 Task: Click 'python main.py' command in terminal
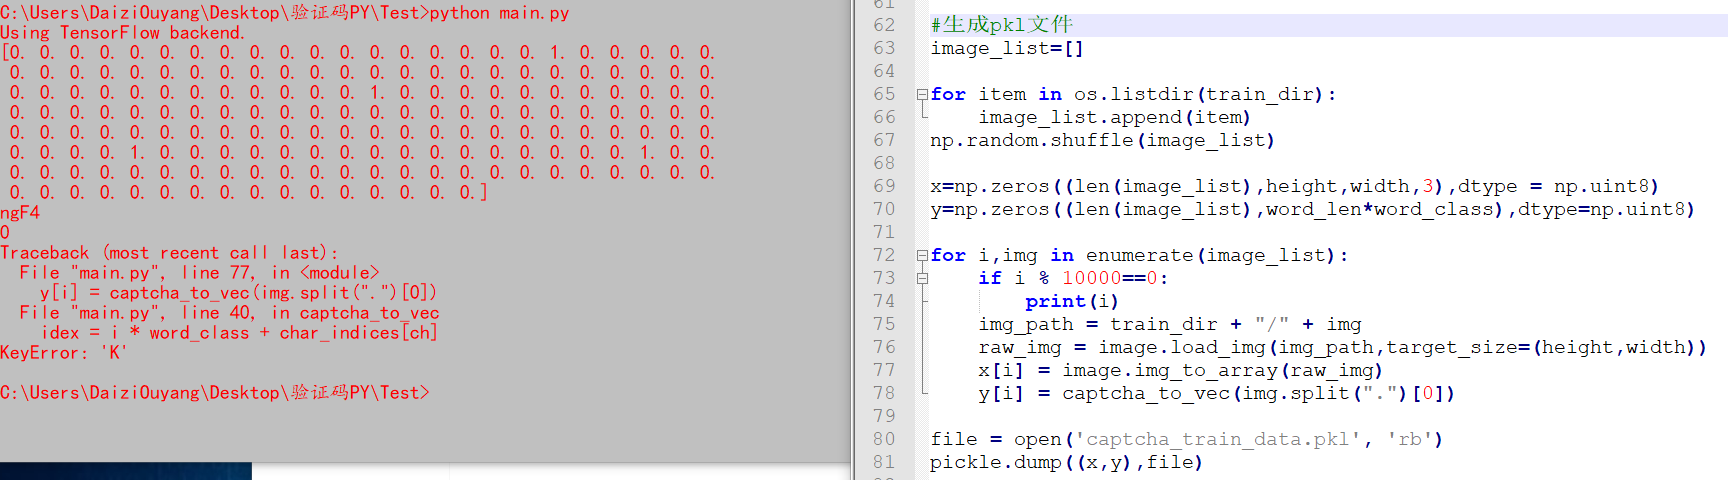[499, 13]
